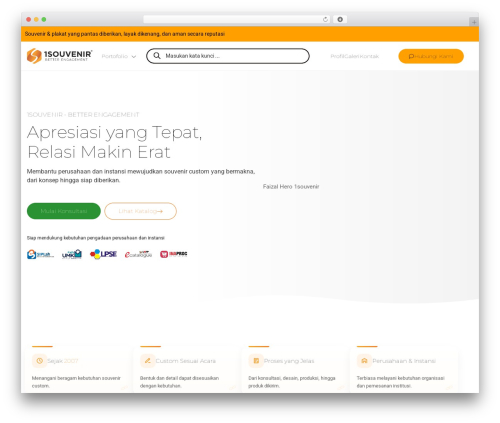
Task: Click the Faizal Hero 1souvenir image placeholder
Action: click(x=291, y=187)
